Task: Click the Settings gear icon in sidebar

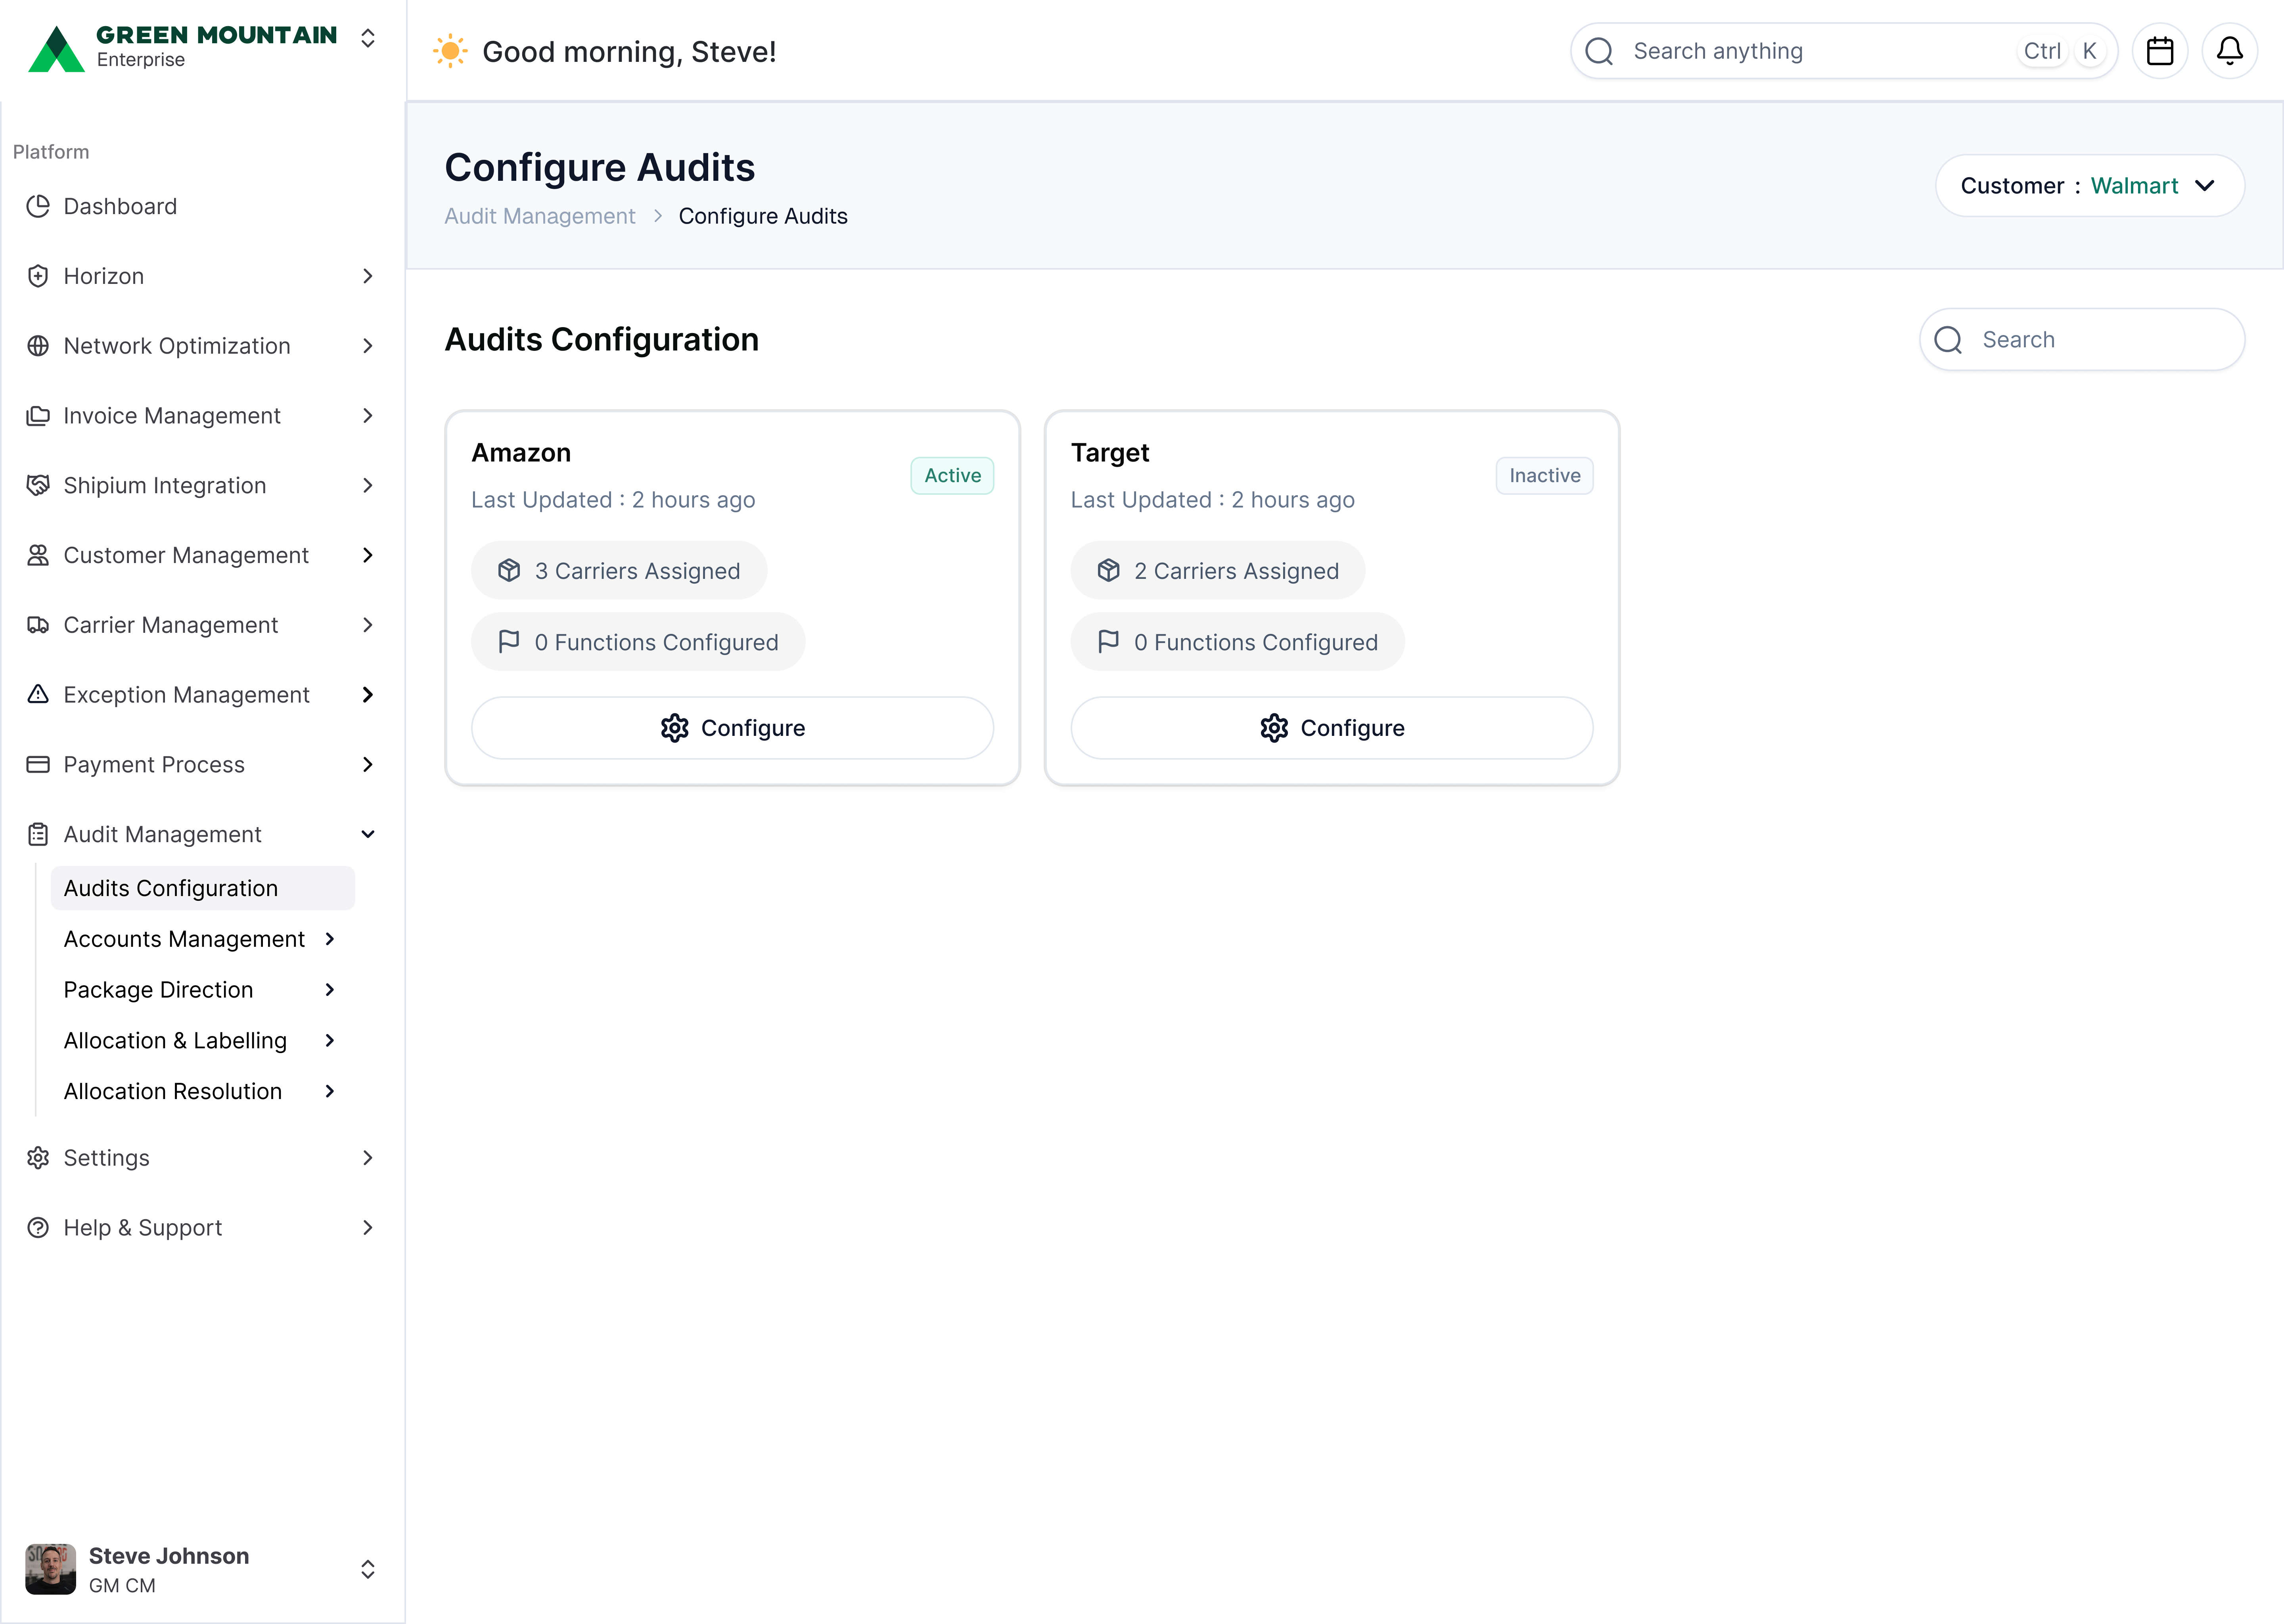Action: [x=38, y=1158]
